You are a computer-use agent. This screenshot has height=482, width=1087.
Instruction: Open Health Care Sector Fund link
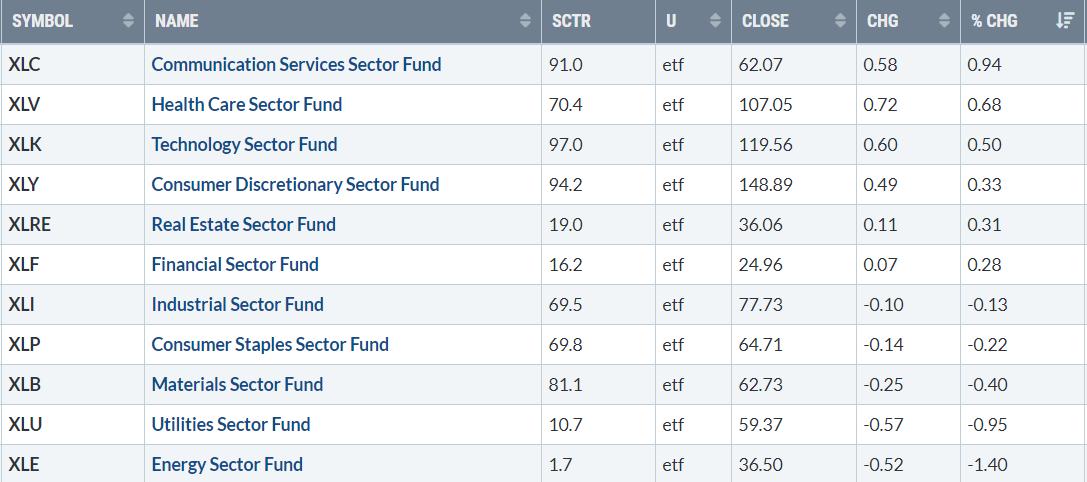coord(247,105)
